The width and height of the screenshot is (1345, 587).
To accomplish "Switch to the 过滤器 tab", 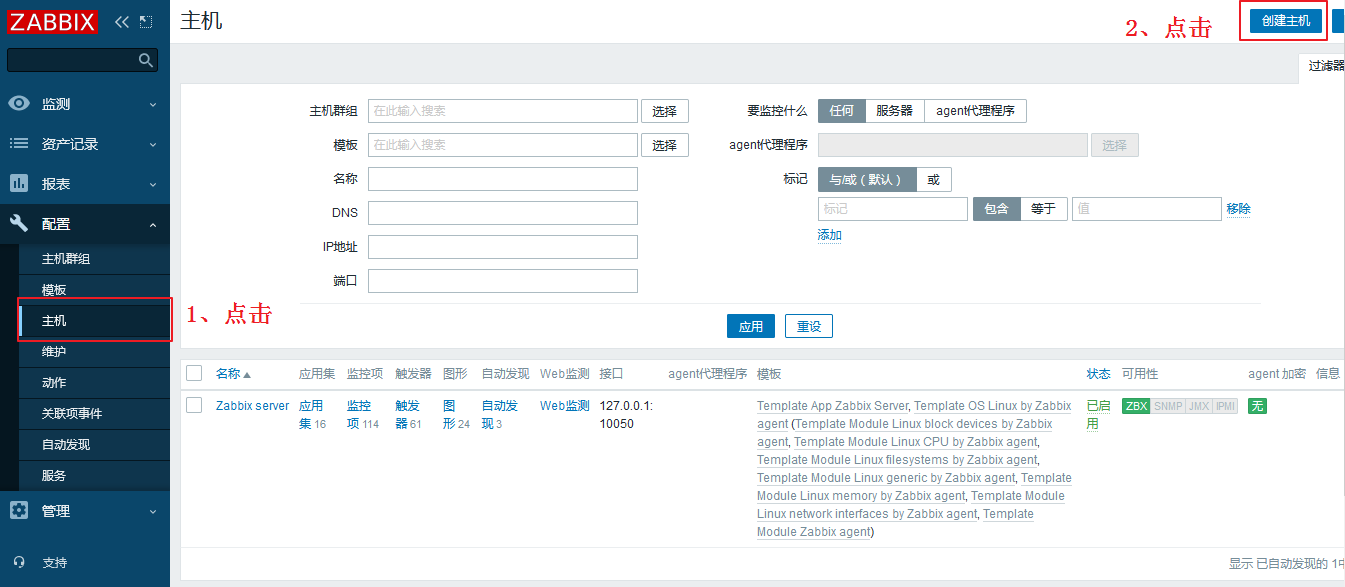I will (x=1323, y=66).
